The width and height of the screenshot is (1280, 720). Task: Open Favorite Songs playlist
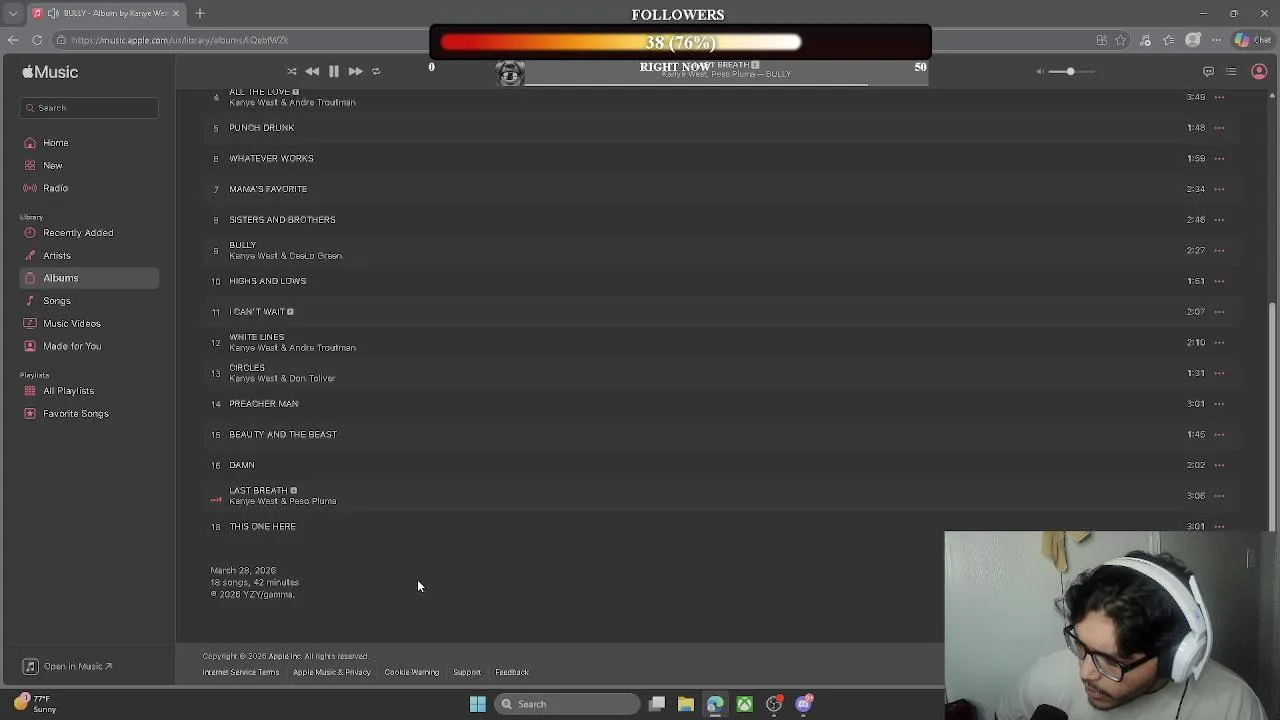76,414
